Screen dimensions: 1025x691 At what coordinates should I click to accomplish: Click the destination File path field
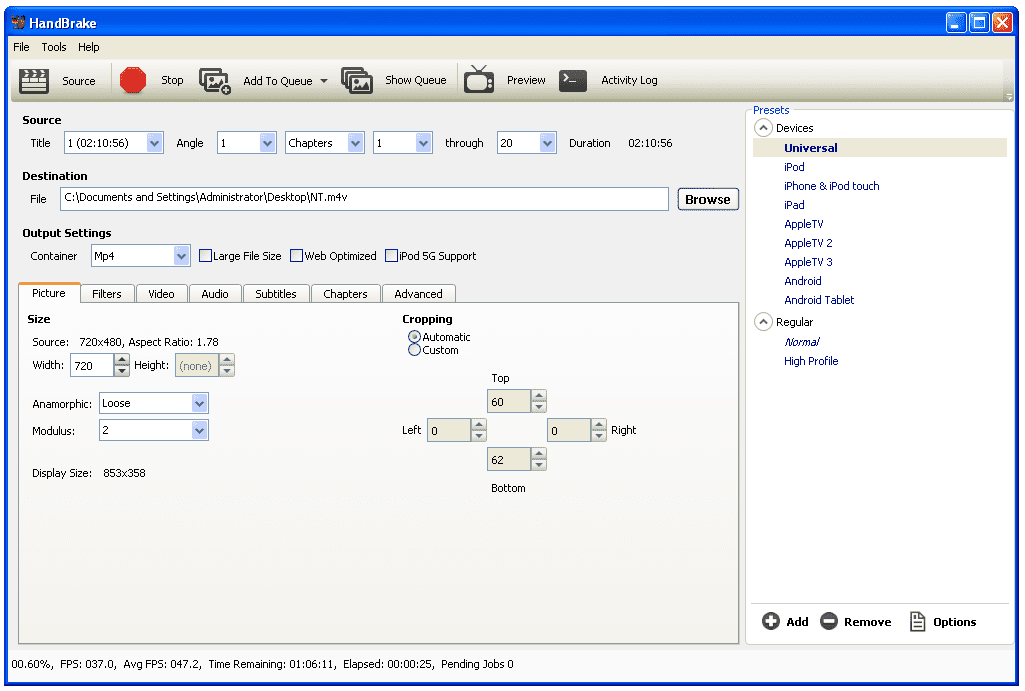[x=364, y=199]
